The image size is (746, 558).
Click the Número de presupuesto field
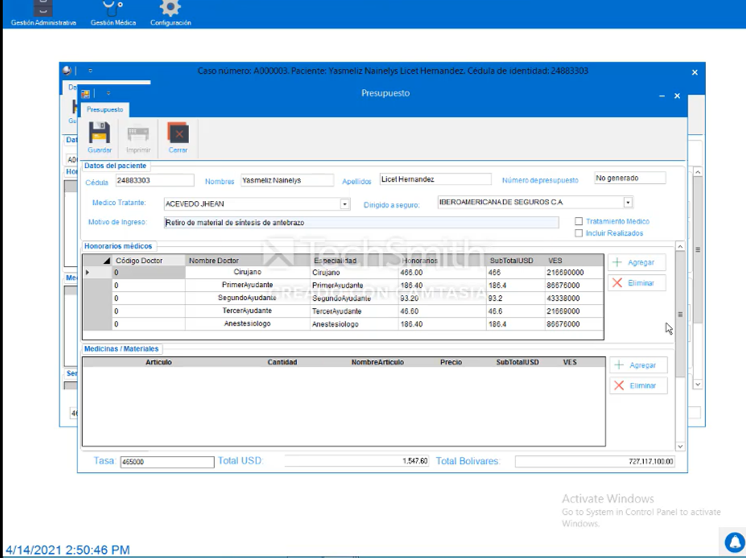coord(630,178)
